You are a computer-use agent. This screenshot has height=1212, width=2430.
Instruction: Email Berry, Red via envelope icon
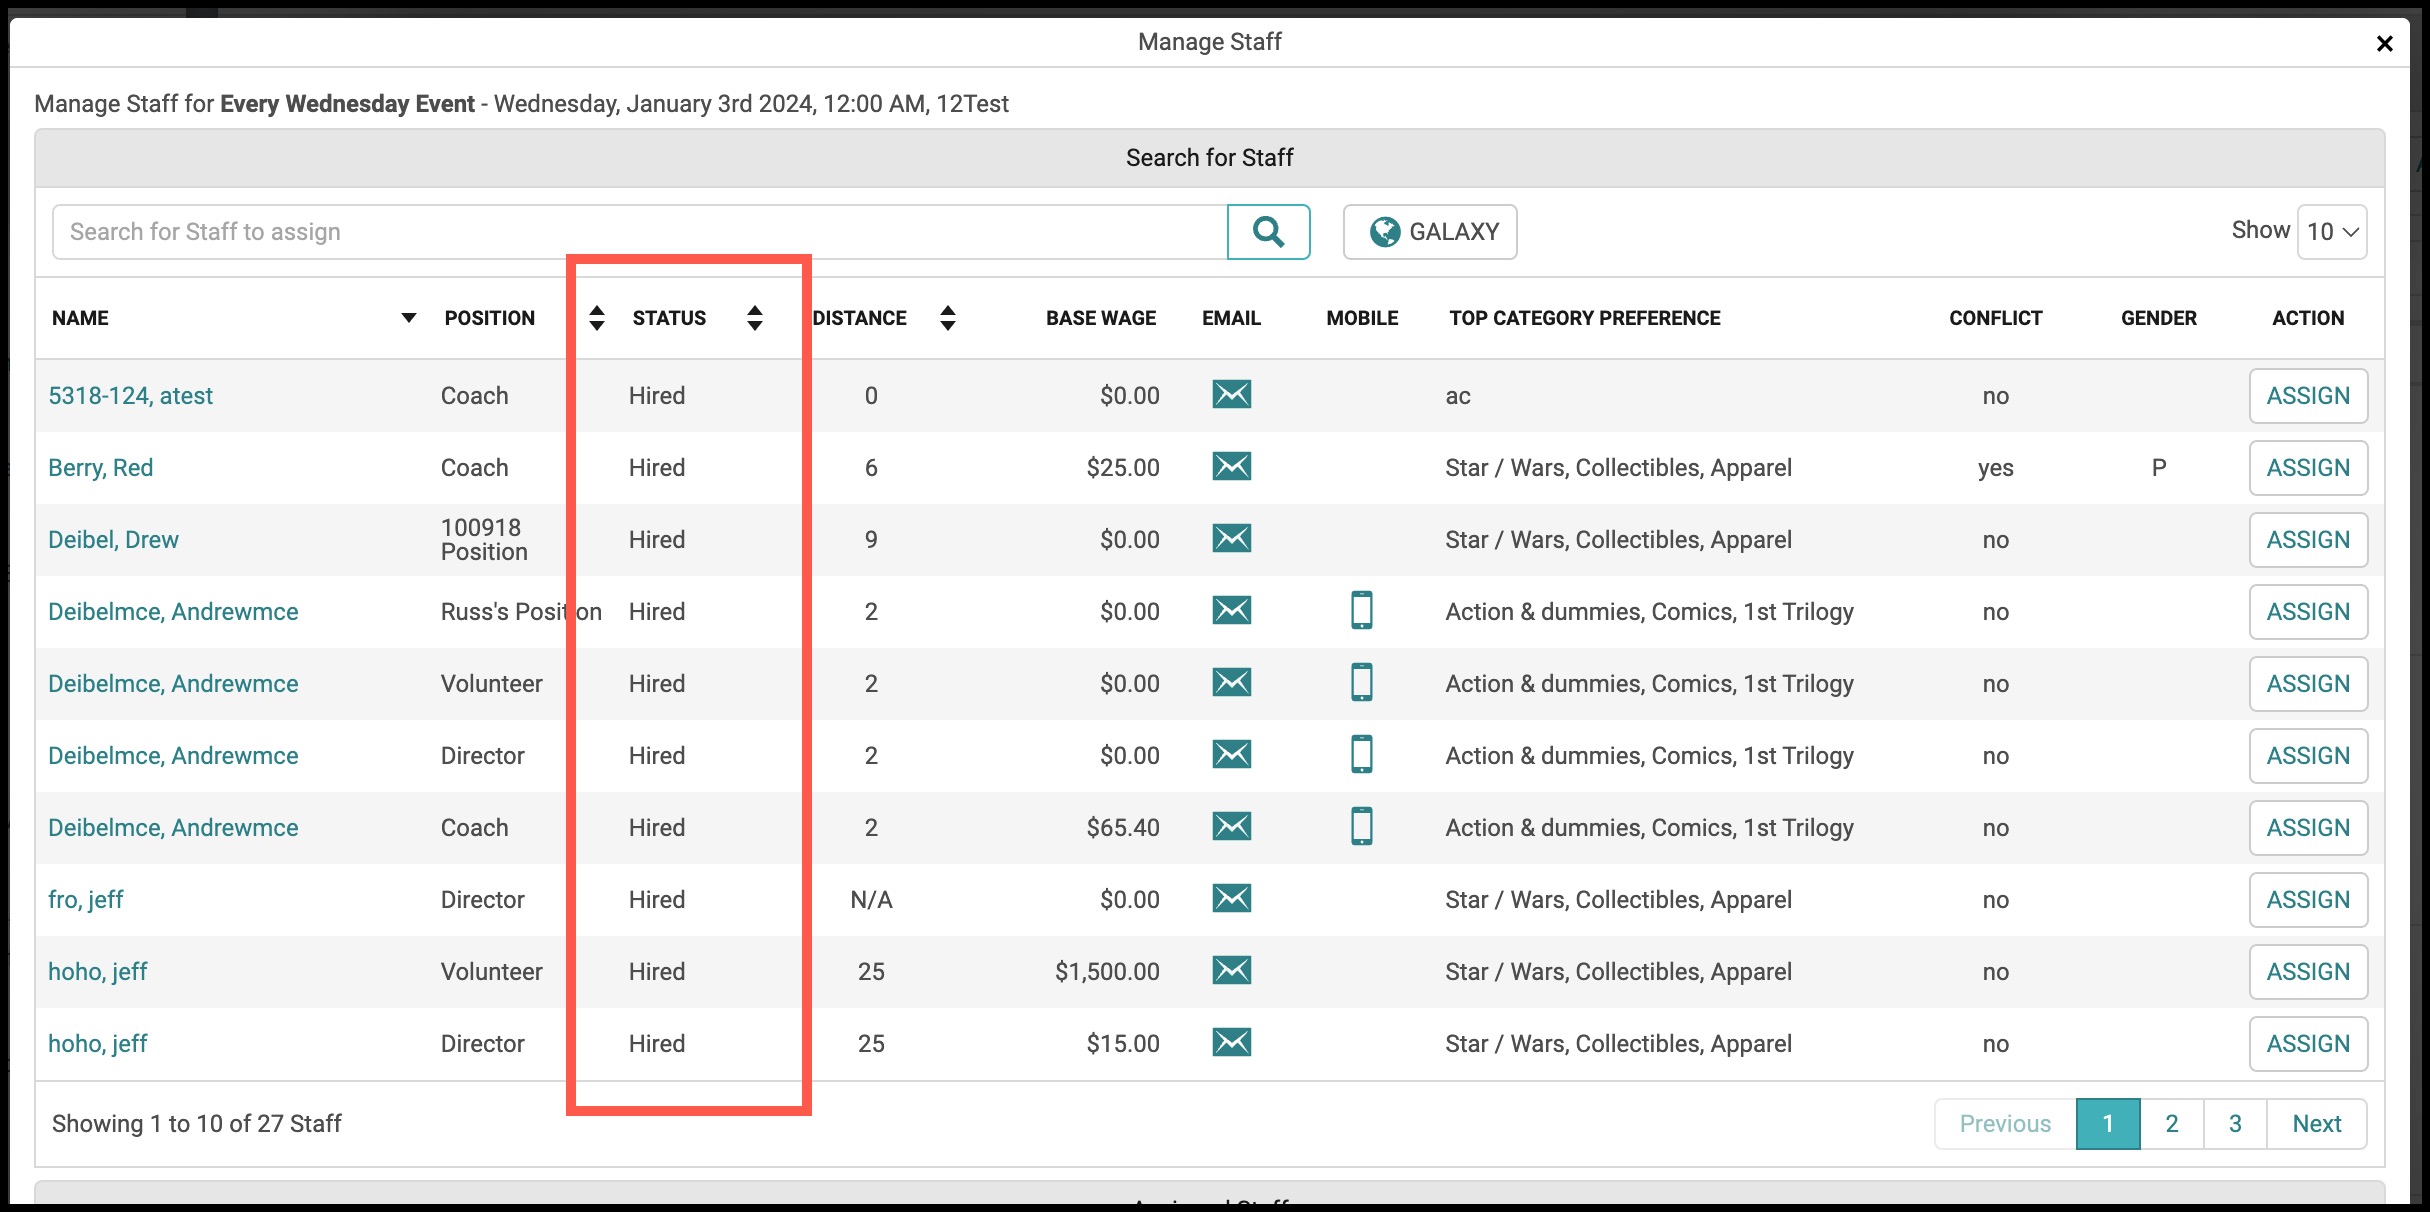pyautogui.click(x=1232, y=467)
